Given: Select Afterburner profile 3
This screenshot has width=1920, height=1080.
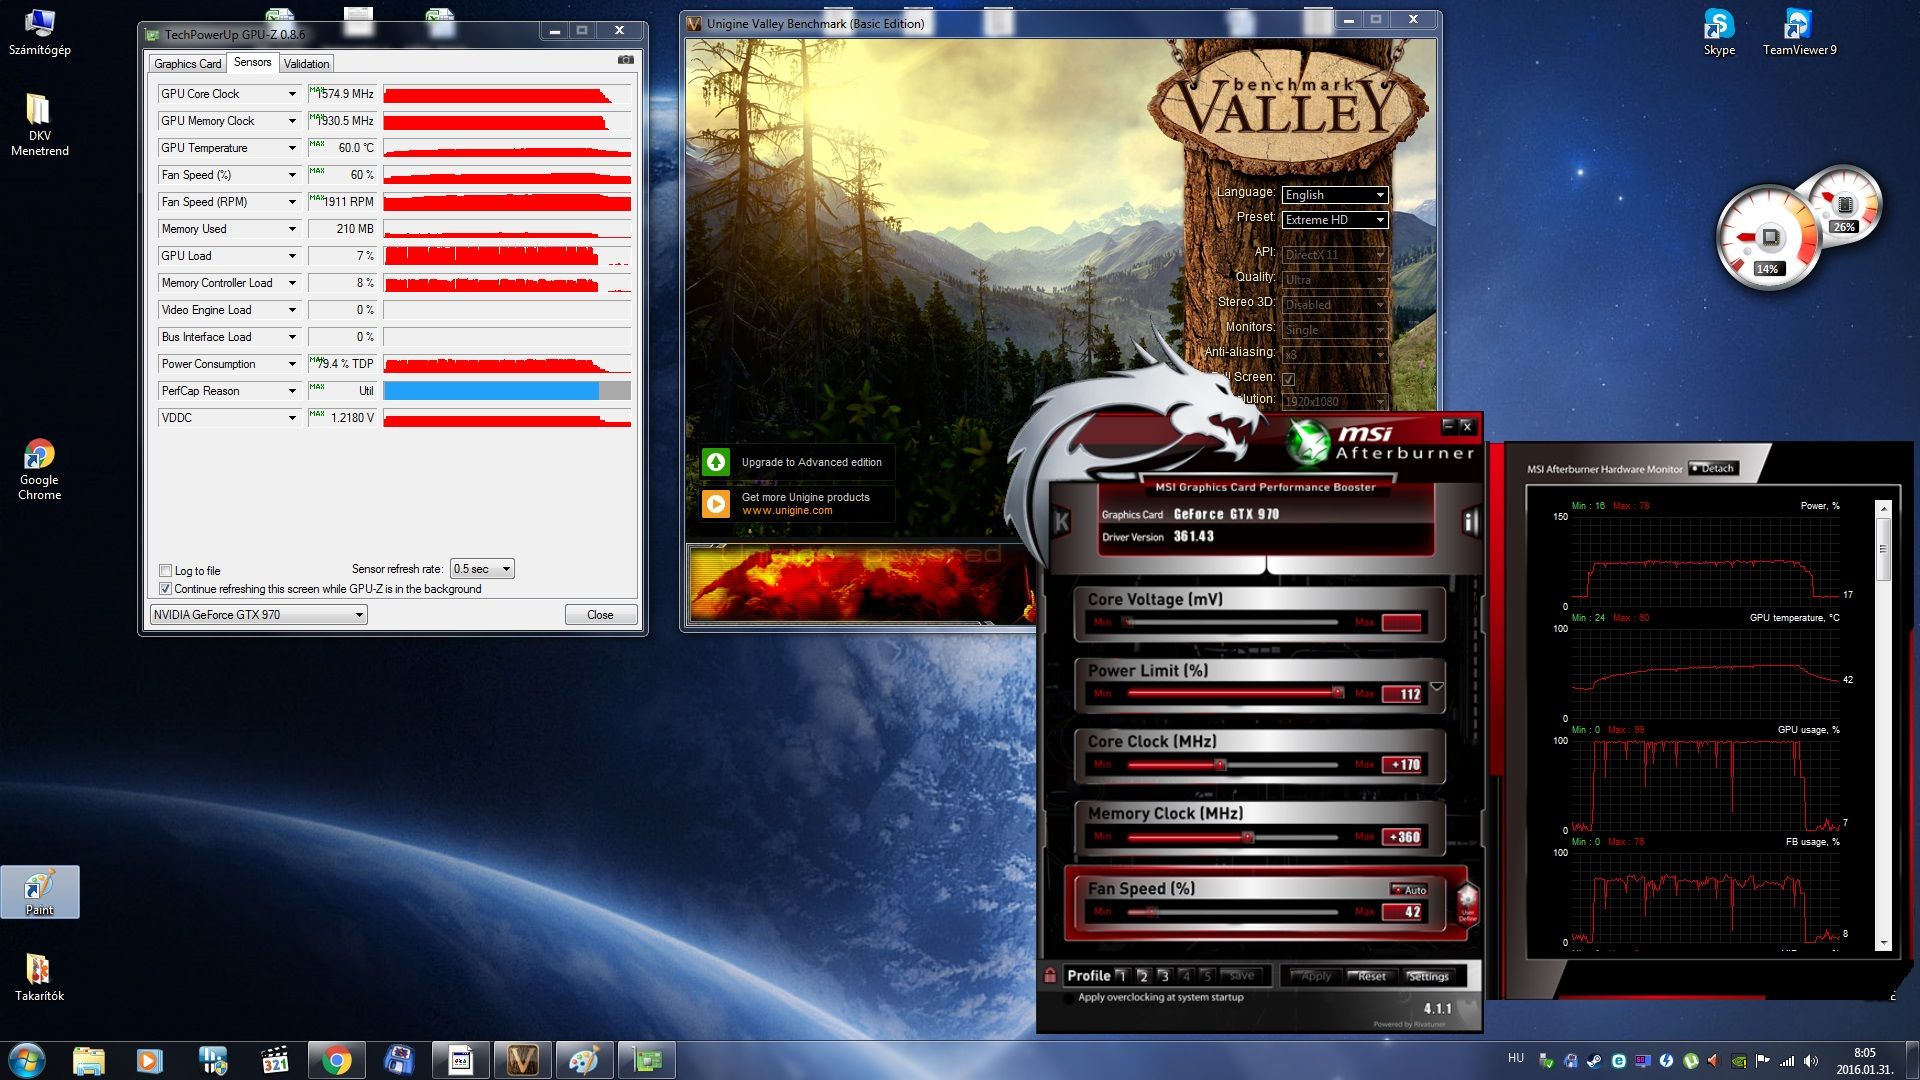Looking at the screenshot, I should coord(1164,976).
